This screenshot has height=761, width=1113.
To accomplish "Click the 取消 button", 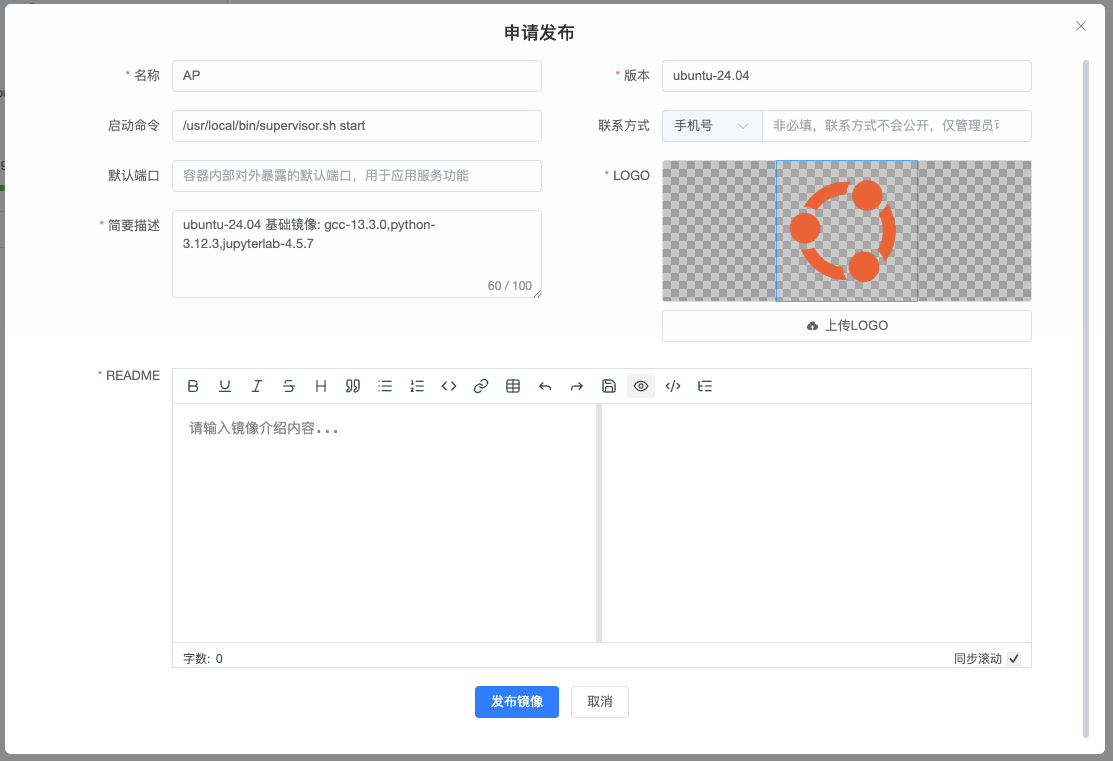I will point(600,702).
